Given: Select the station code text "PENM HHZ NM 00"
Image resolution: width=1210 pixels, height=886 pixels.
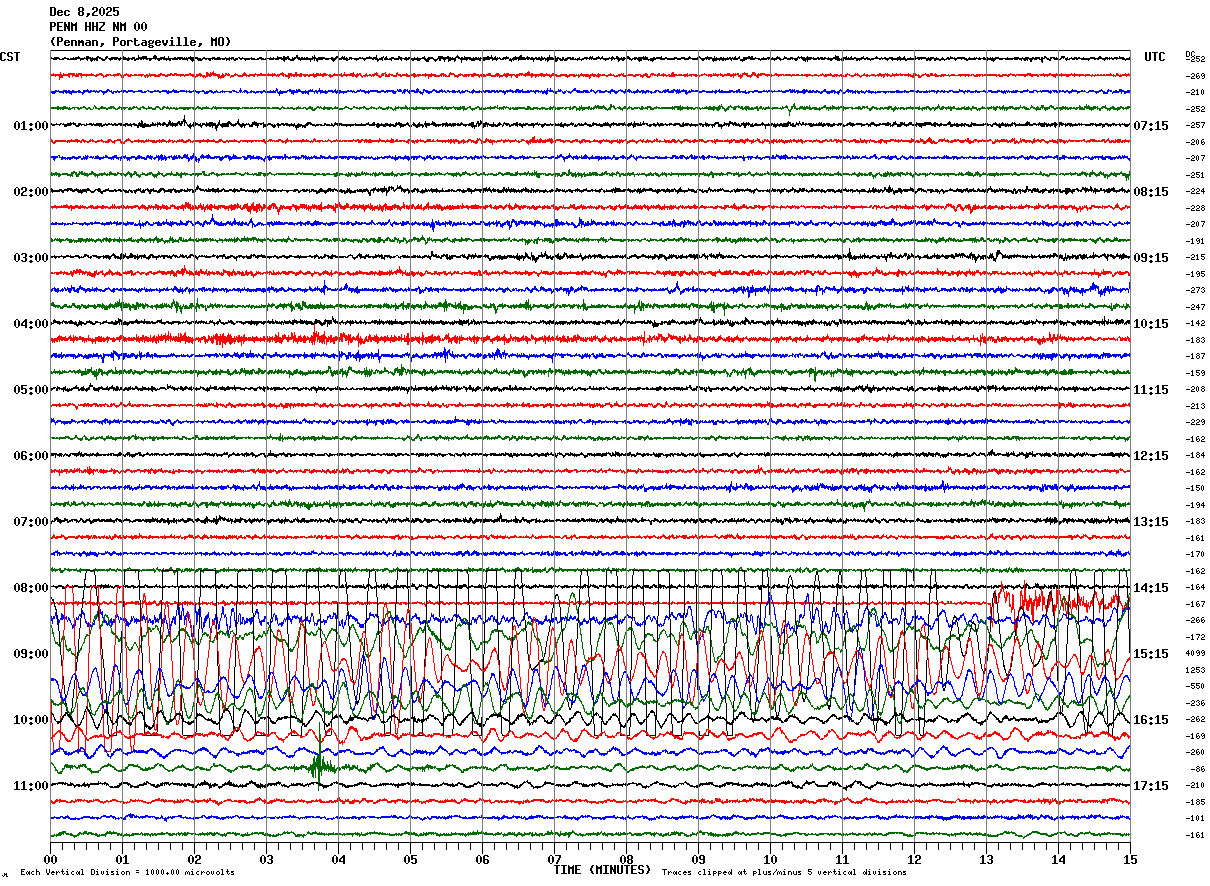Looking at the screenshot, I should click(98, 27).
